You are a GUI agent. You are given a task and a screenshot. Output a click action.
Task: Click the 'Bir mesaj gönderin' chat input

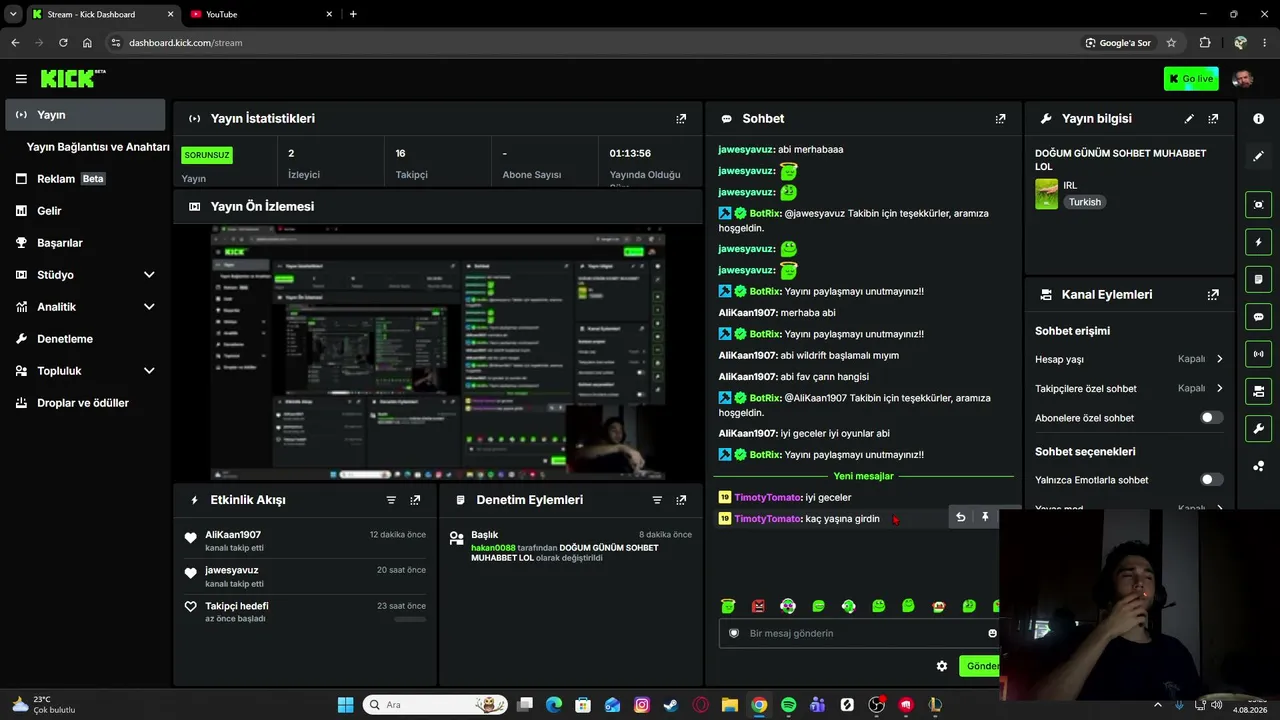pos(860,633)
